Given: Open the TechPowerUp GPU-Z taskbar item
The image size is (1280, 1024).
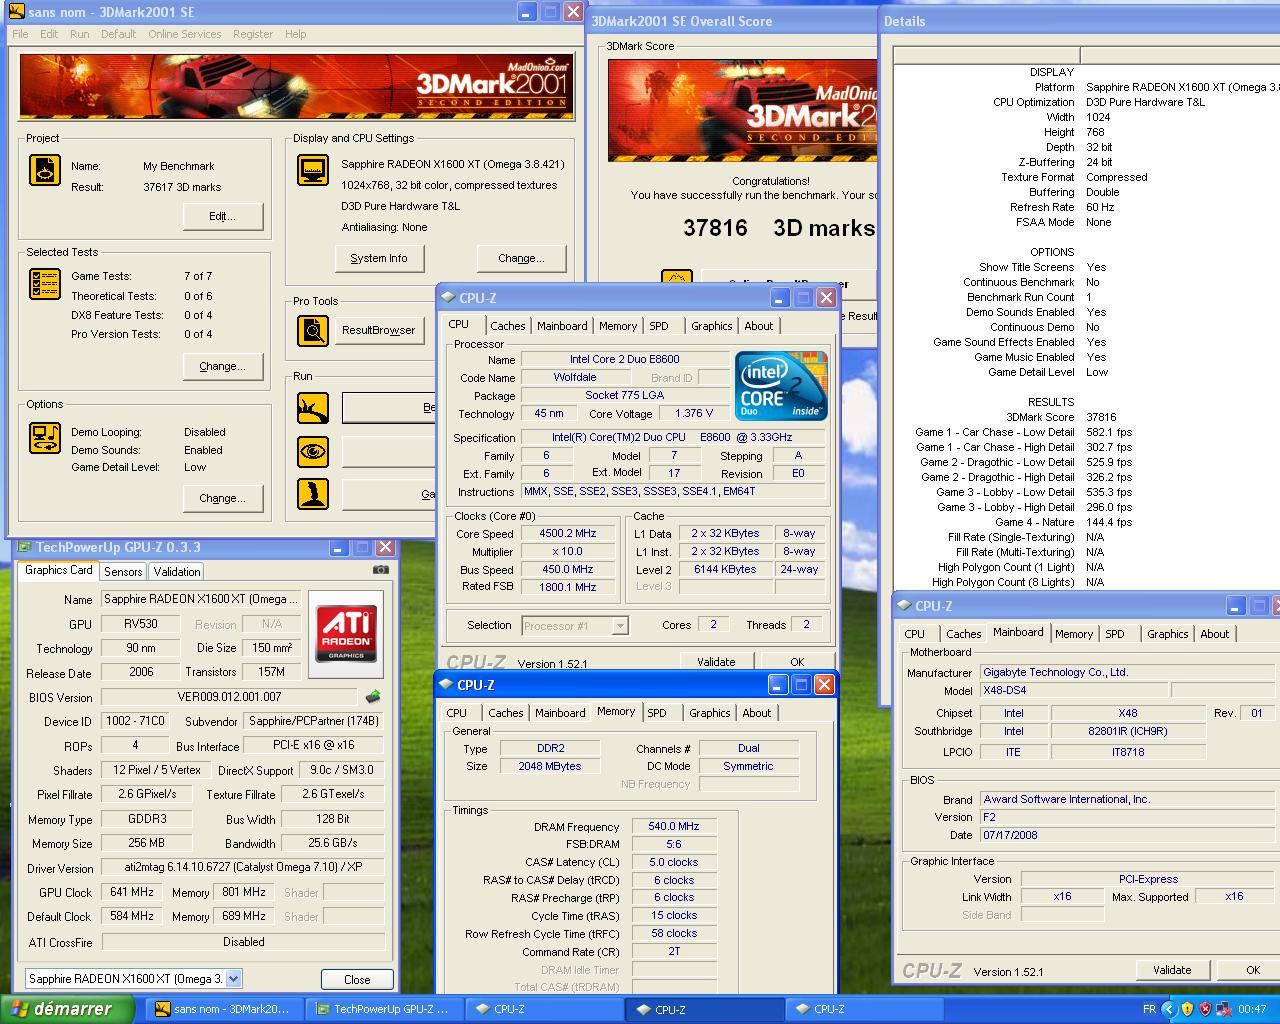Looking at the screenshot, I should [x=385, y=1009].
